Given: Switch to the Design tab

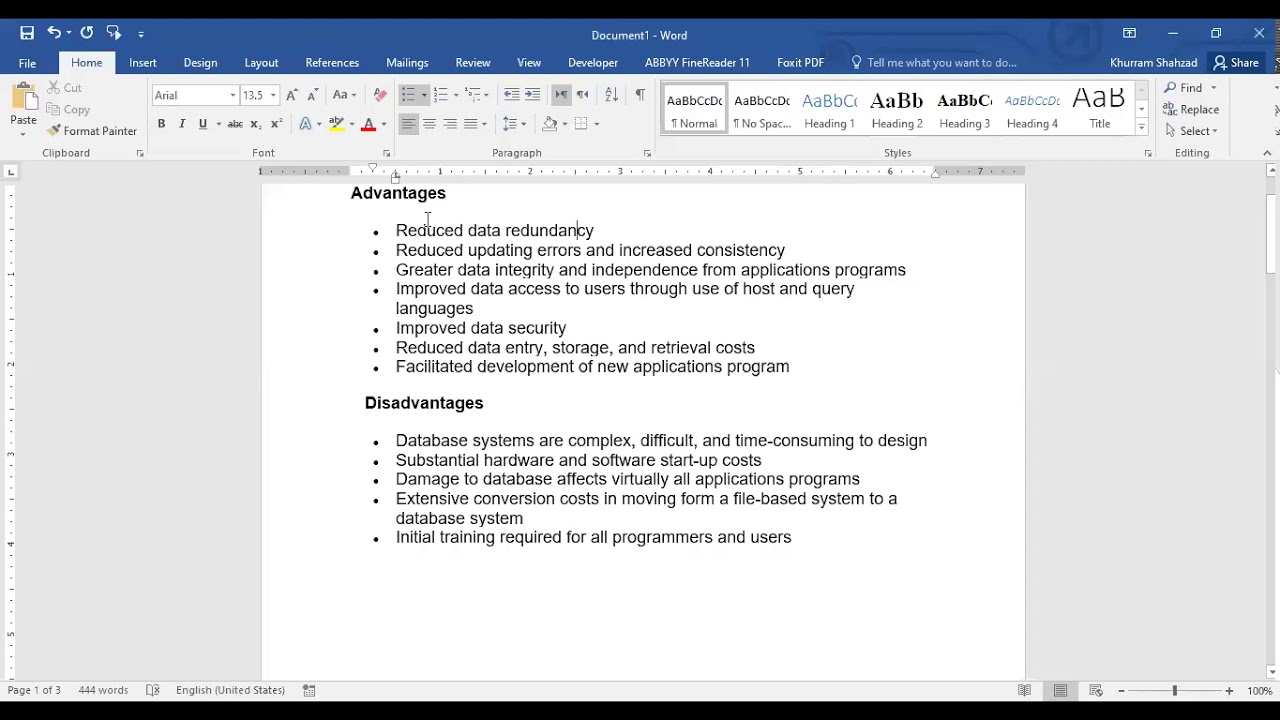Looking at the screenshot, I should coord(200,63).
